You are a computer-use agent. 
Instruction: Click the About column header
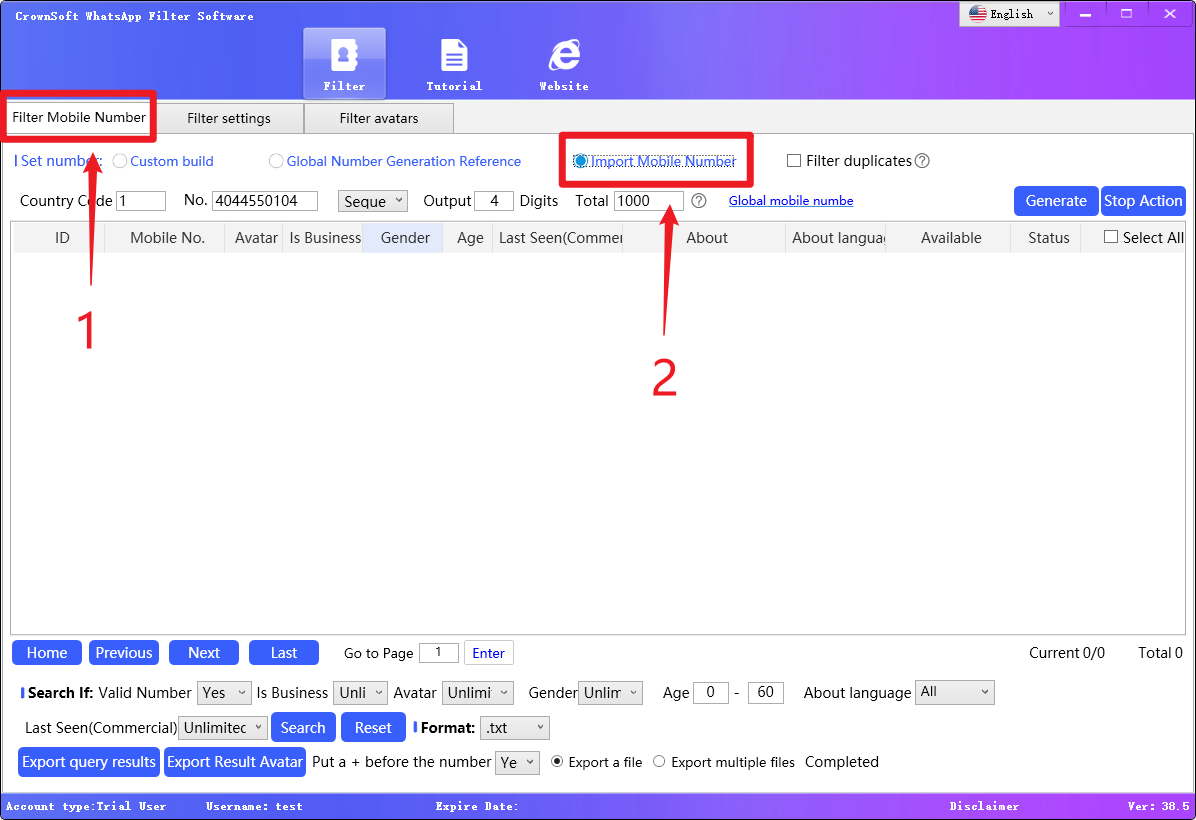(x=706, y=238)
